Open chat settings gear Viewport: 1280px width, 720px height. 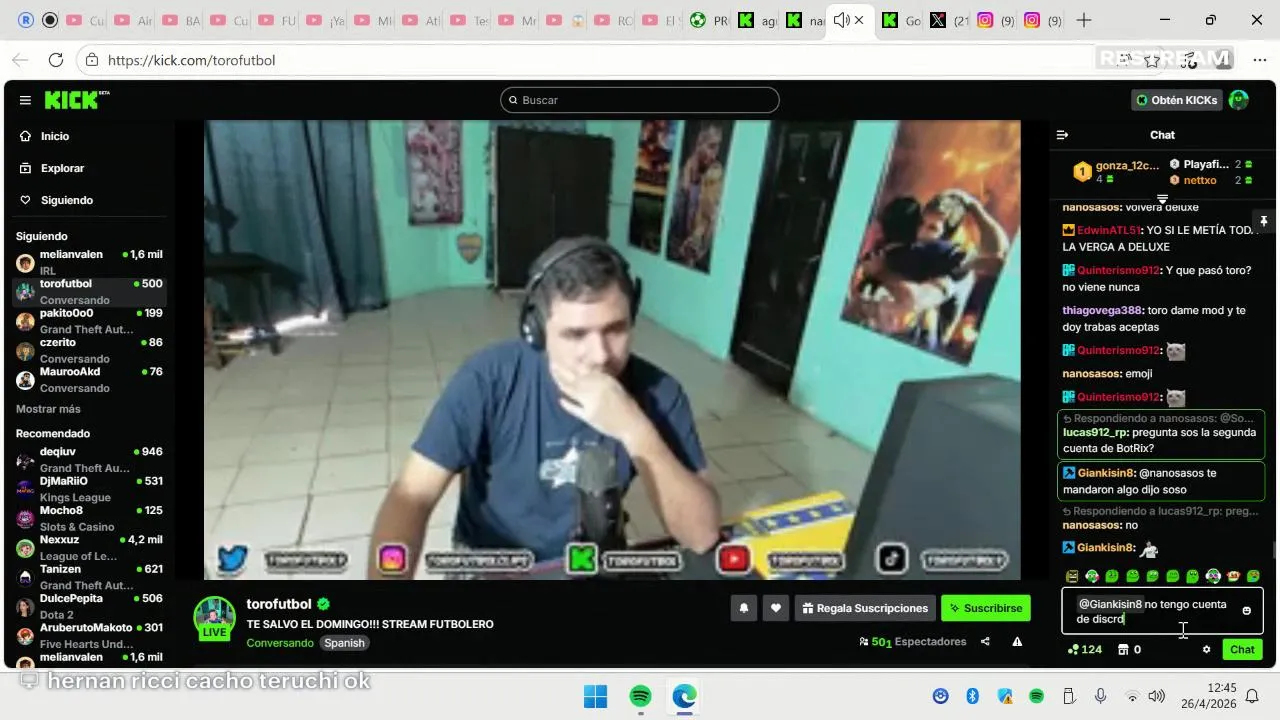1206,650
